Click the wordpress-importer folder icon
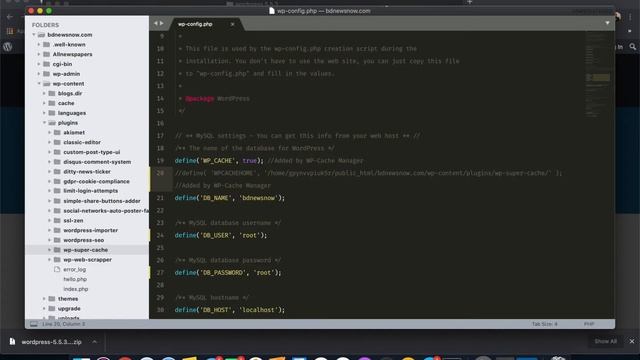 pyautogui.click(x=57, y=230)
